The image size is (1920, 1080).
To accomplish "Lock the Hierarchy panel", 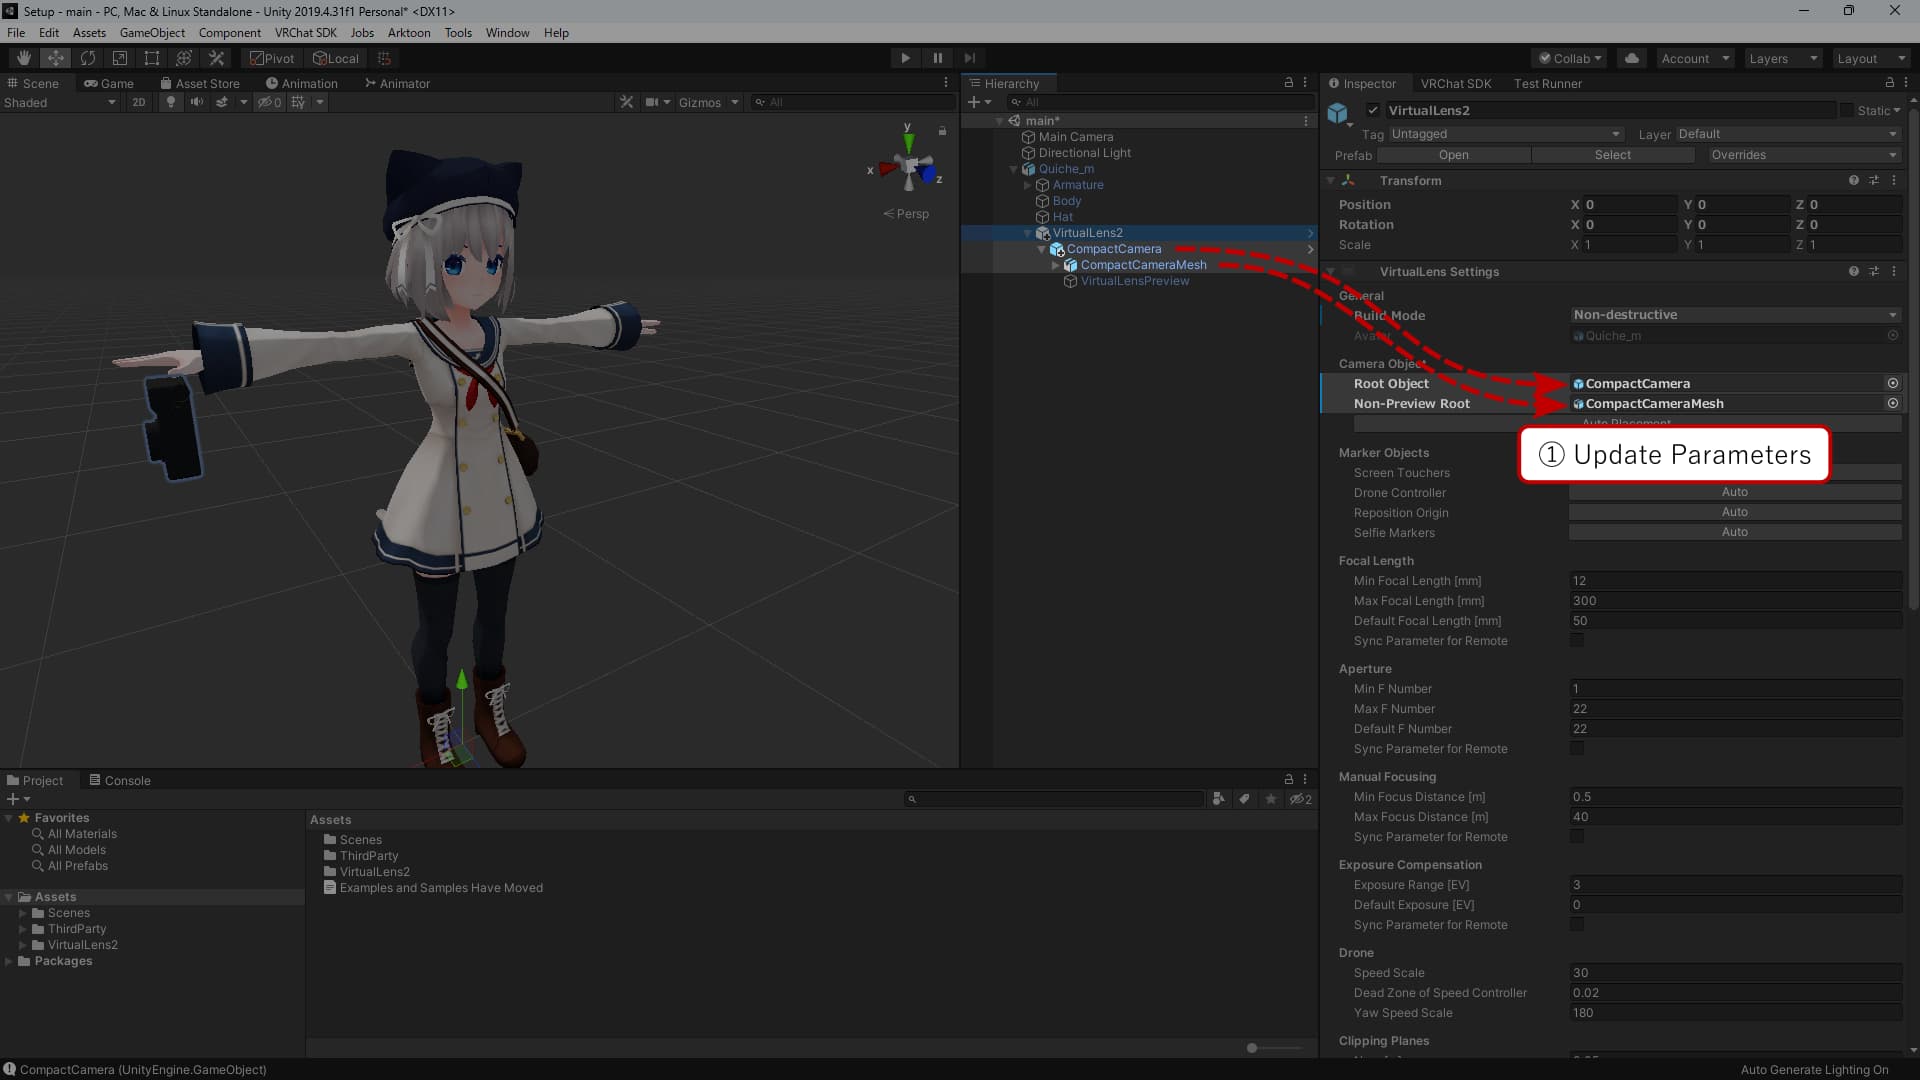I will click(1289, 83).
